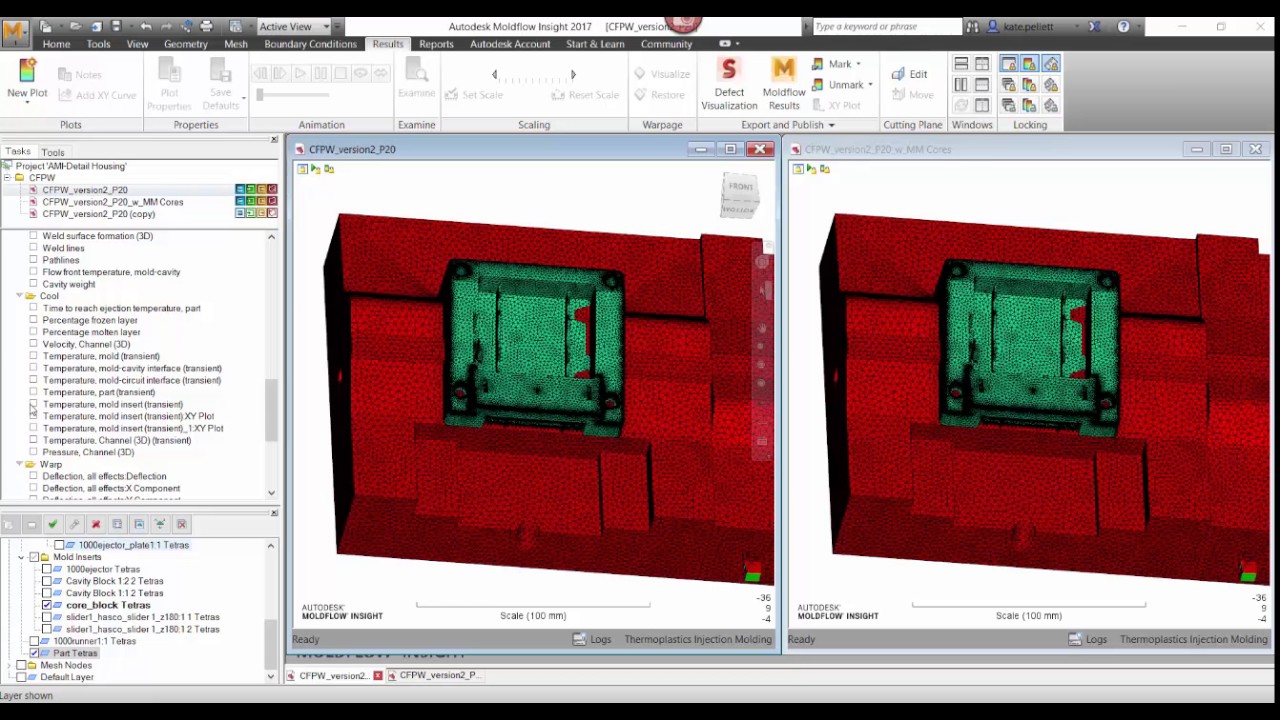The height and width of the screenshot is (720, 1280).
Task: Collapse the Warp results folder
Action: click(19, 464)
